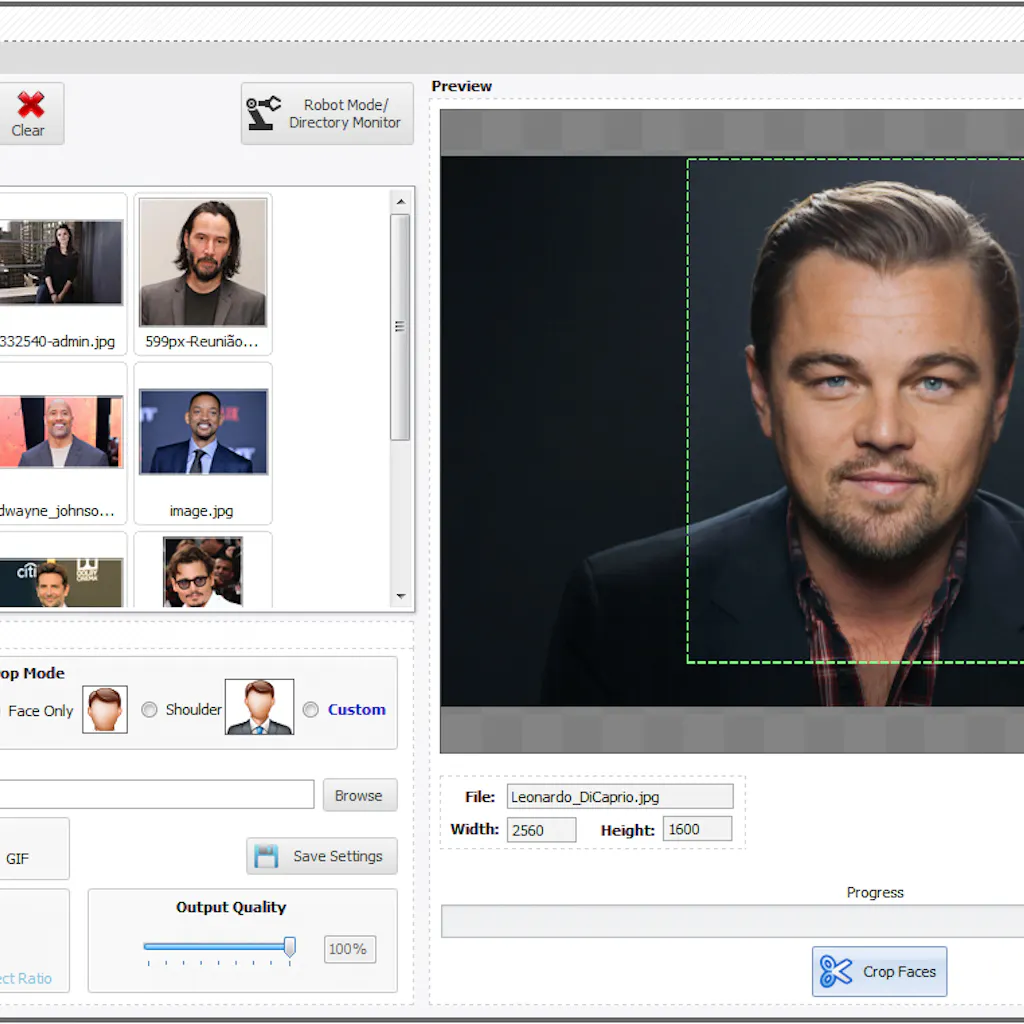Image resolution: width=1024 pixels, height=1024 pixels.
Task: Select the image.jpg thumbnail
Action: 203,432
